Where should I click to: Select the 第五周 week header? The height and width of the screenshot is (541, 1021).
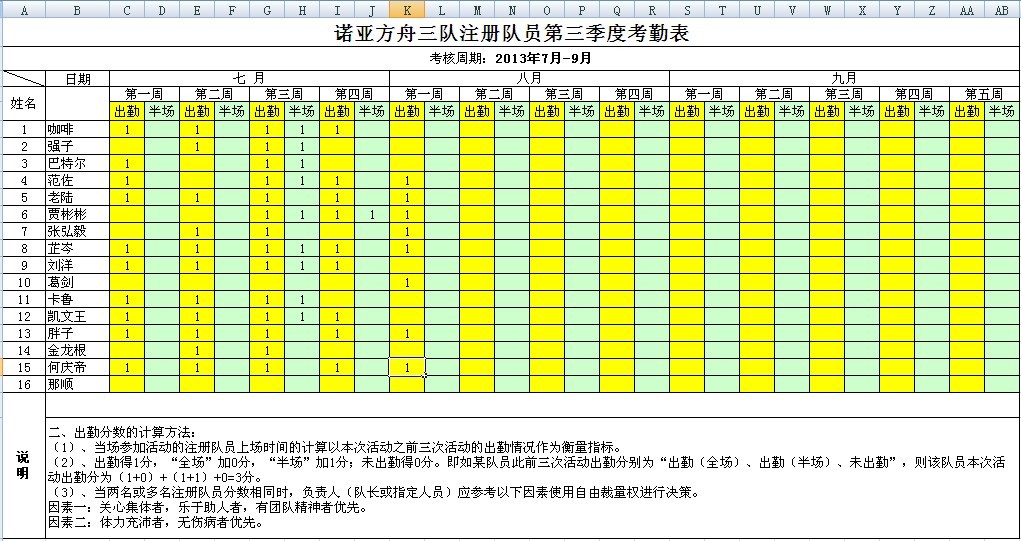pyautogui.click(x=984, y=94)
